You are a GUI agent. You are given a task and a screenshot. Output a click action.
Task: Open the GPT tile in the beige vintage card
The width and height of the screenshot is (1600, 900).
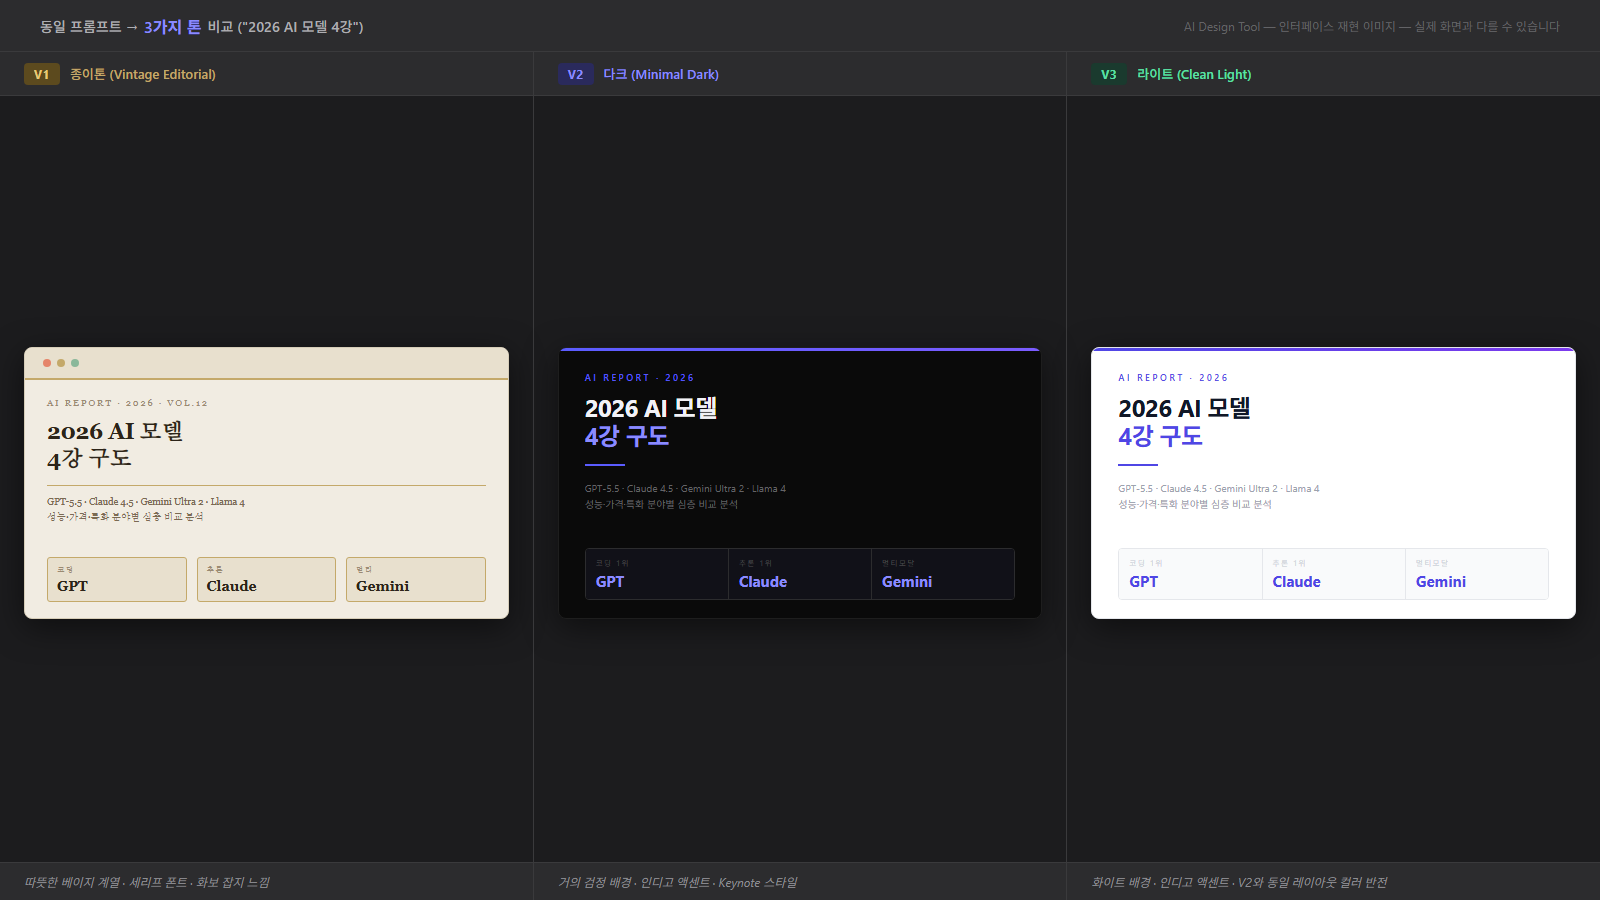(x=117, y=579)
